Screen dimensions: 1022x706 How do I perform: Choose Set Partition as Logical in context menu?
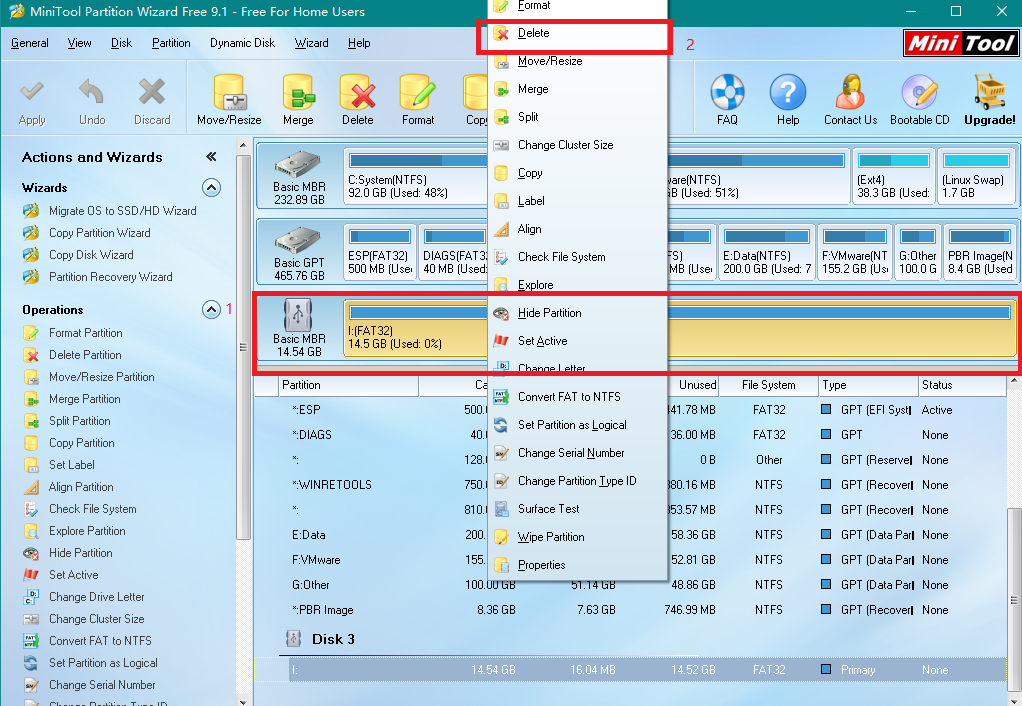(577, 425)
